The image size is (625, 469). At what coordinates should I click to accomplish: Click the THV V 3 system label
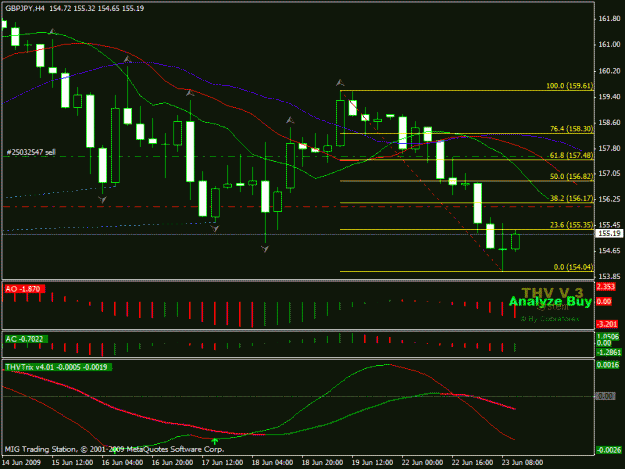point(552,293)
